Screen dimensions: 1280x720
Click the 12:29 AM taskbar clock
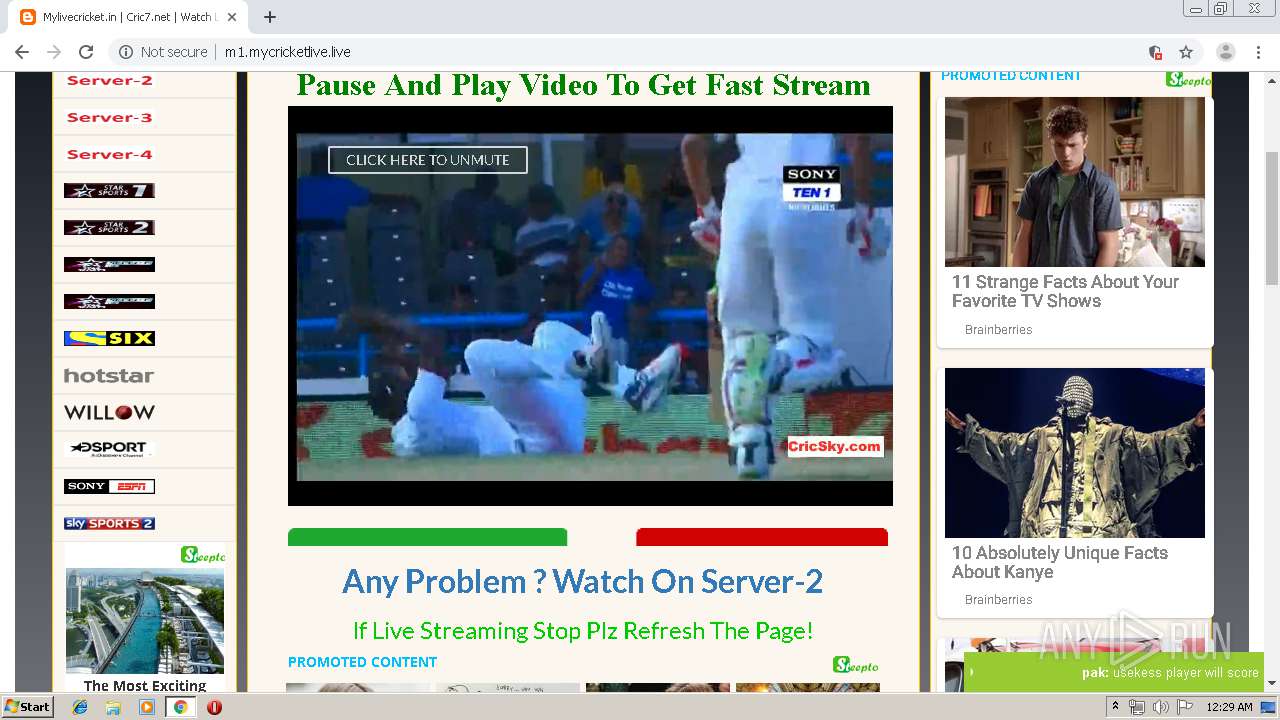coord(1229,707)
